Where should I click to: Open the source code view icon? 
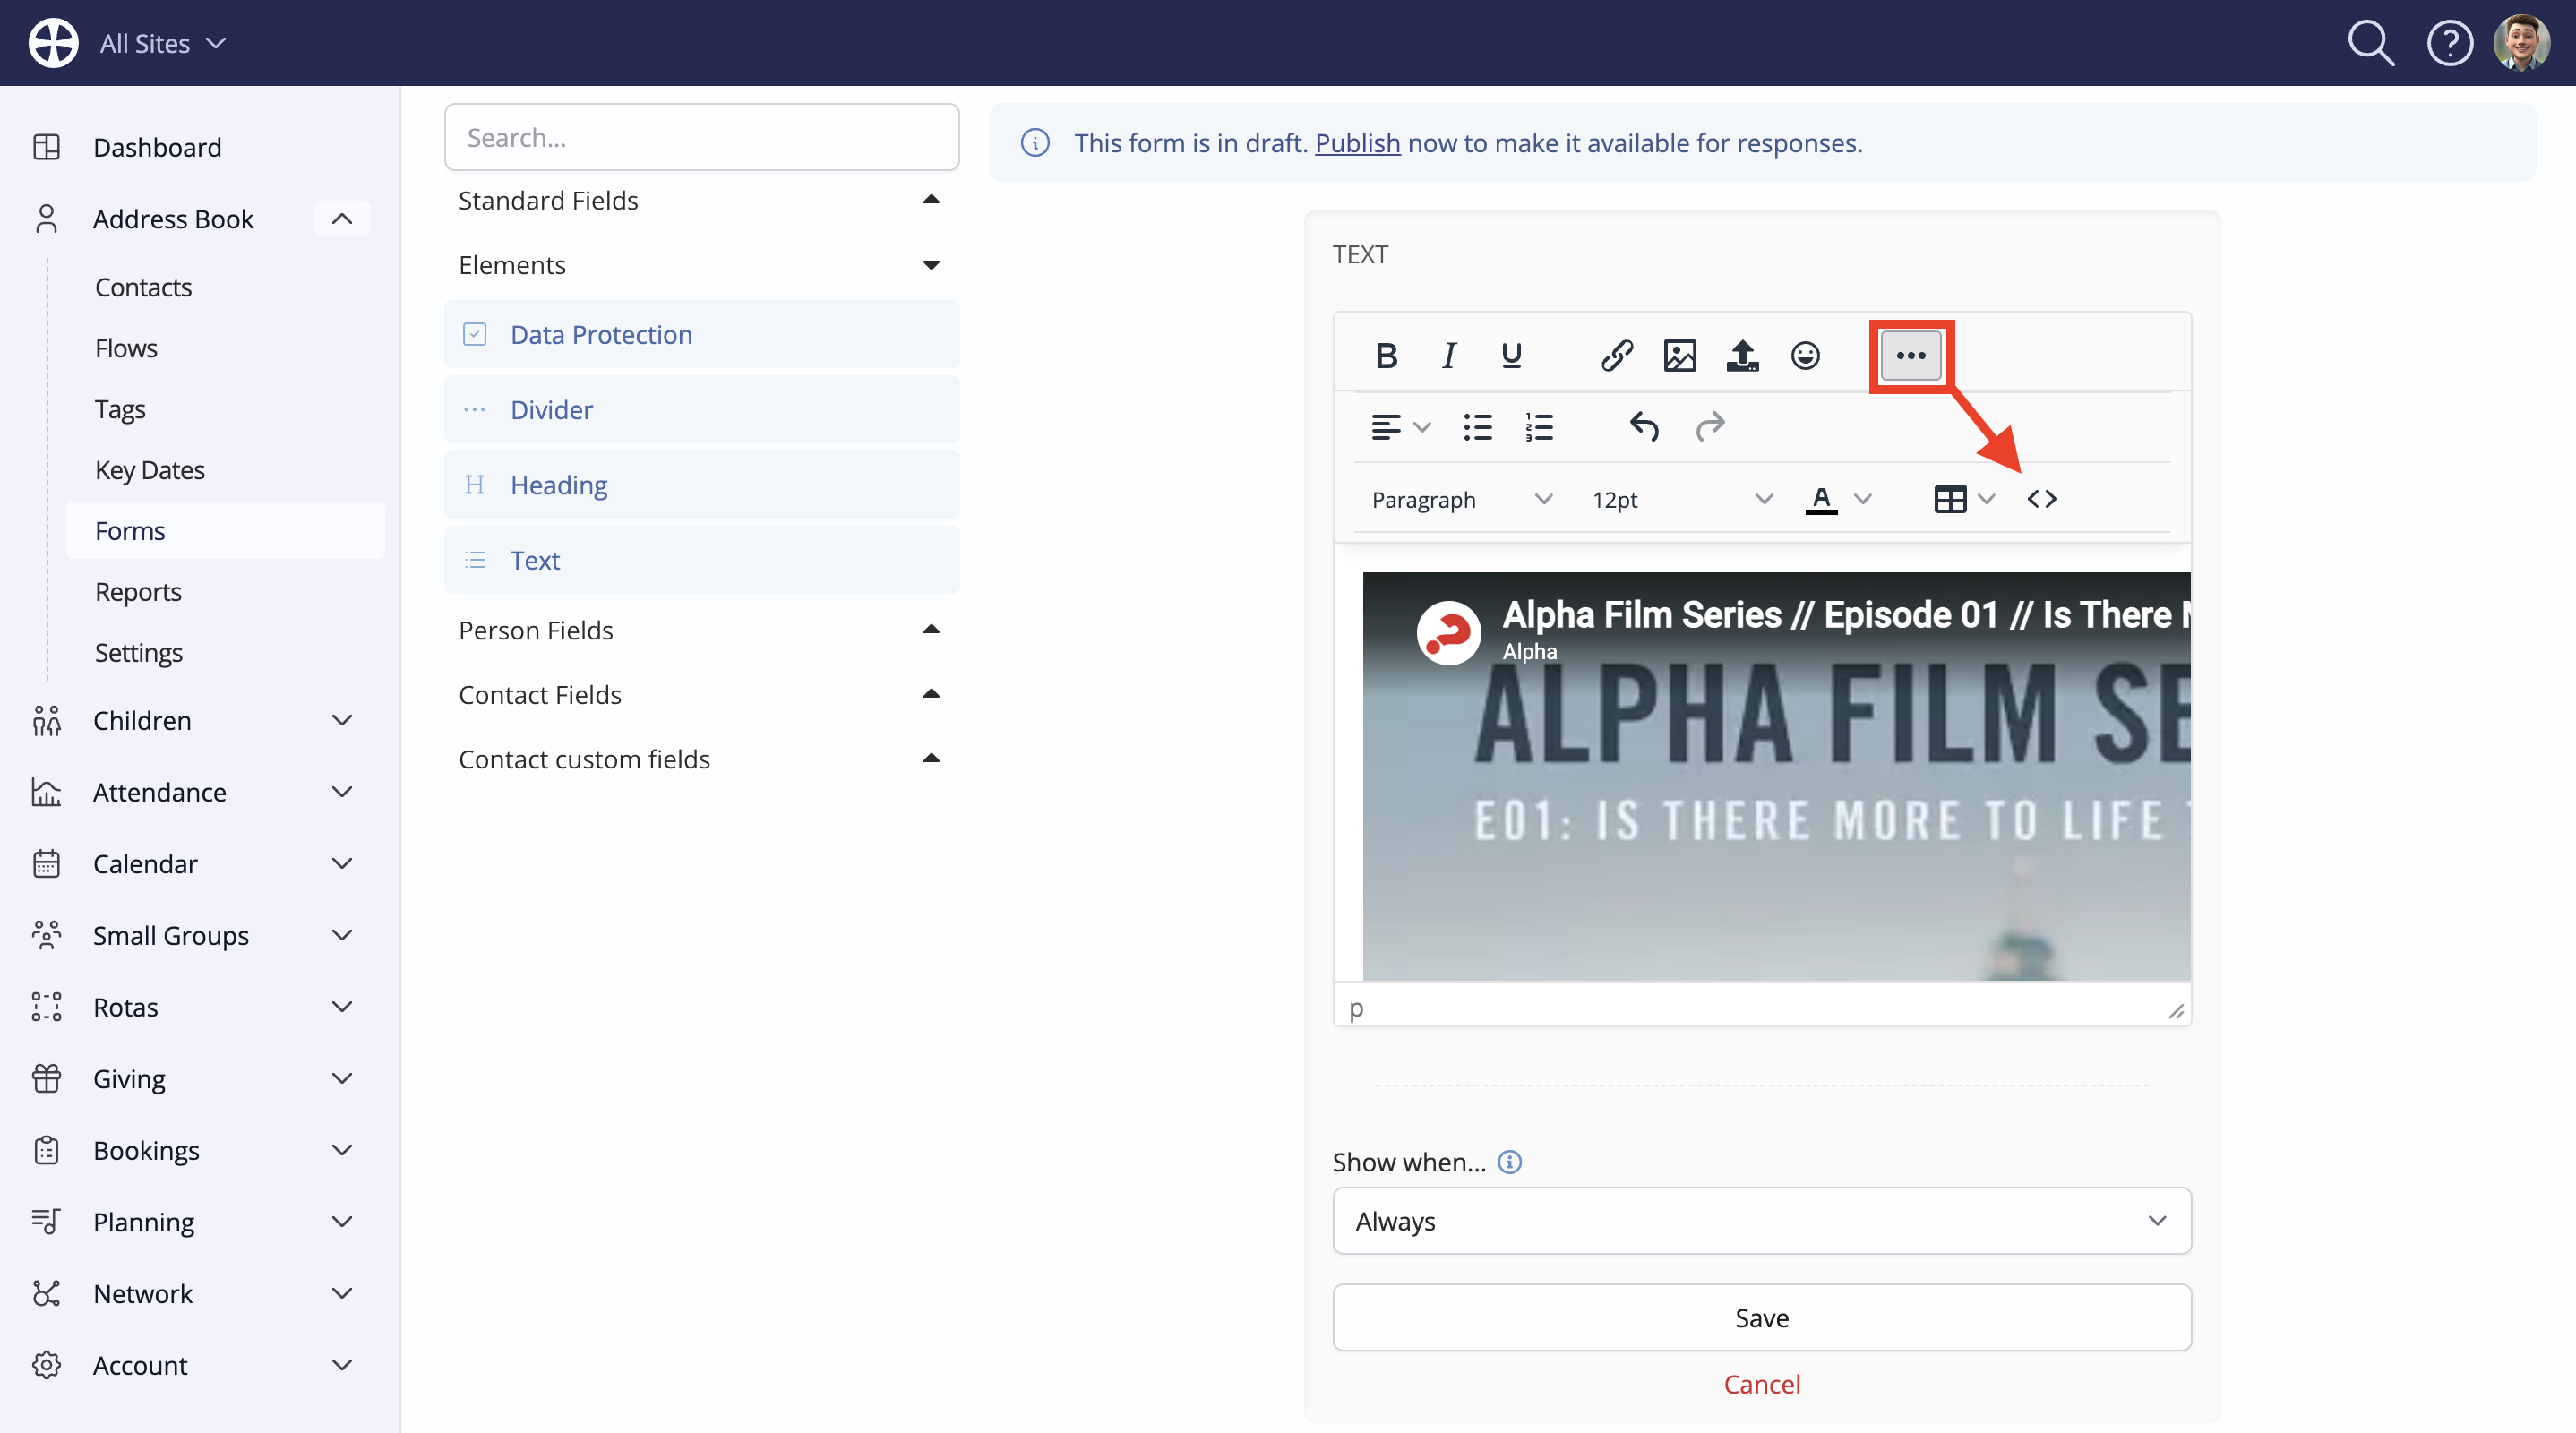pos(2042,499)
